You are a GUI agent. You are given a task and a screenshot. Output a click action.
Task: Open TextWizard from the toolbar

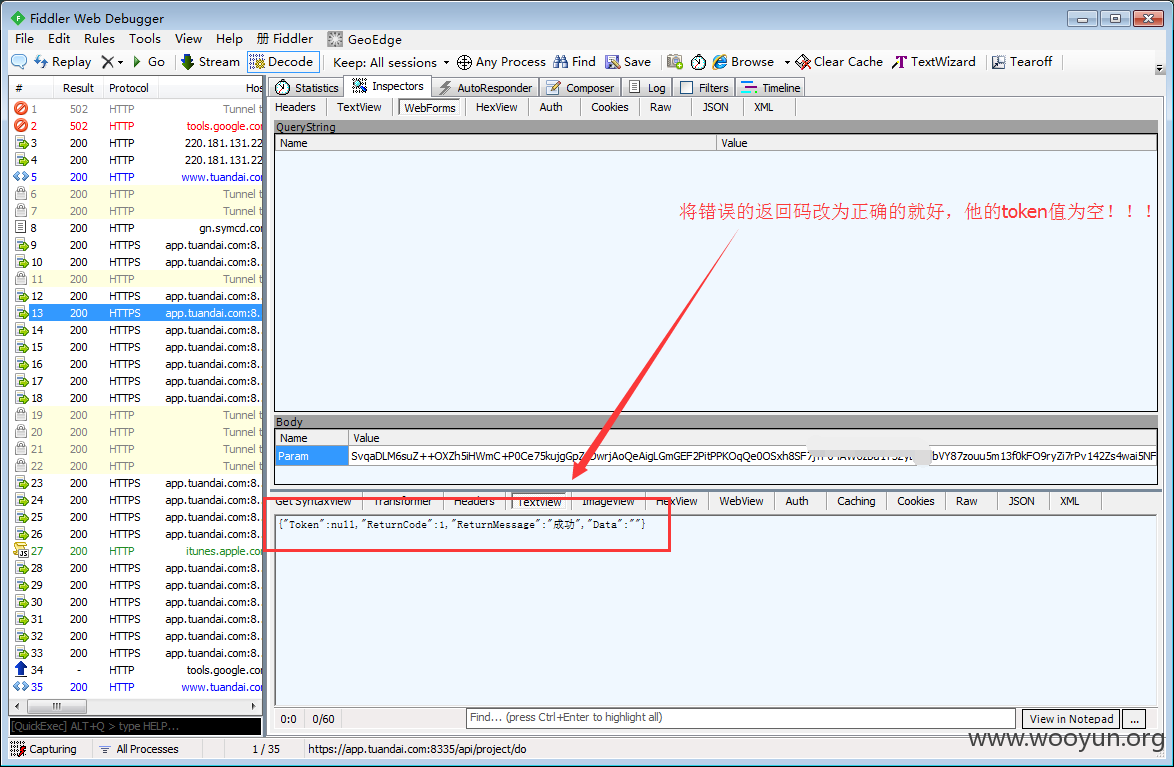click(x=934, y=62)
